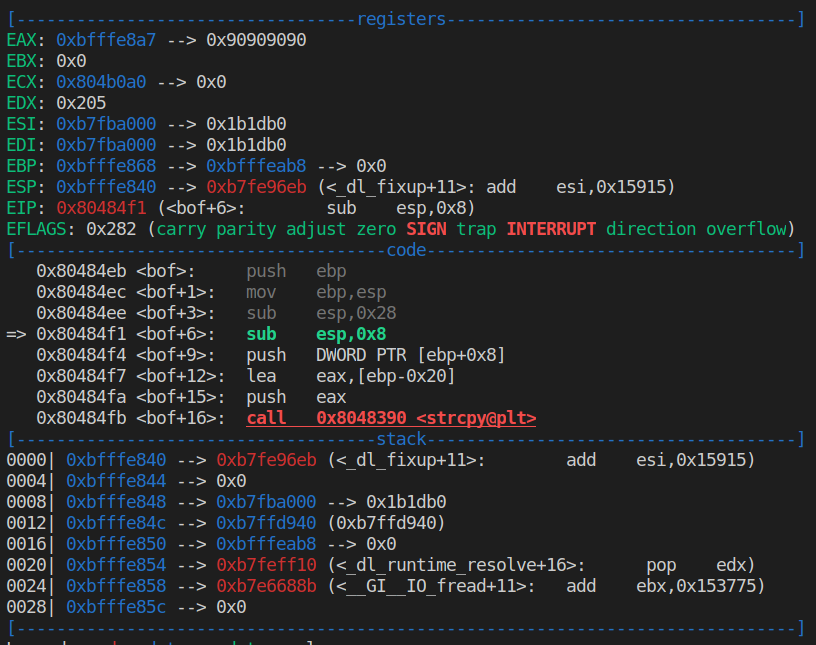Click the stack section header

401,439
